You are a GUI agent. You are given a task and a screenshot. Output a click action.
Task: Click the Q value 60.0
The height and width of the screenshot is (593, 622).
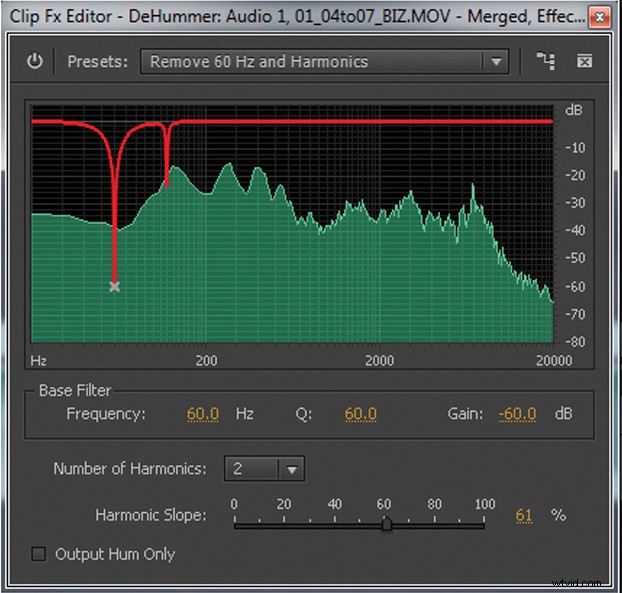tap(361, 414)
